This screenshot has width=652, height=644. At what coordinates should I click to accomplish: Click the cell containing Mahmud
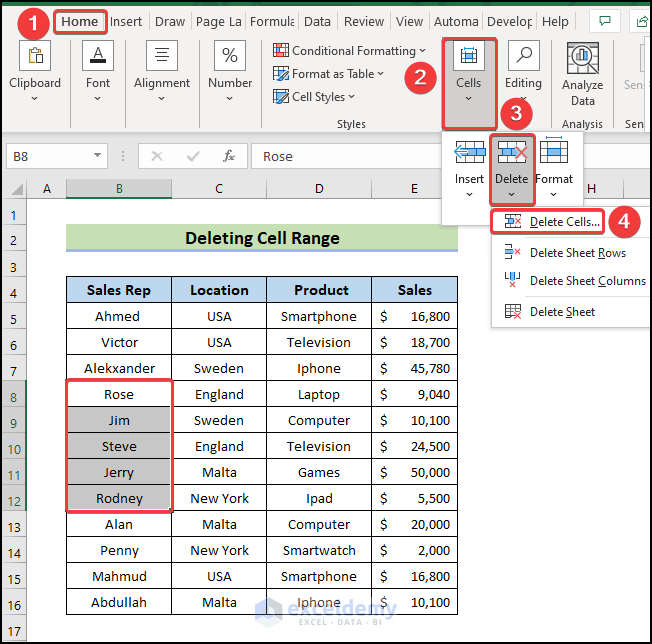point(119,576)
